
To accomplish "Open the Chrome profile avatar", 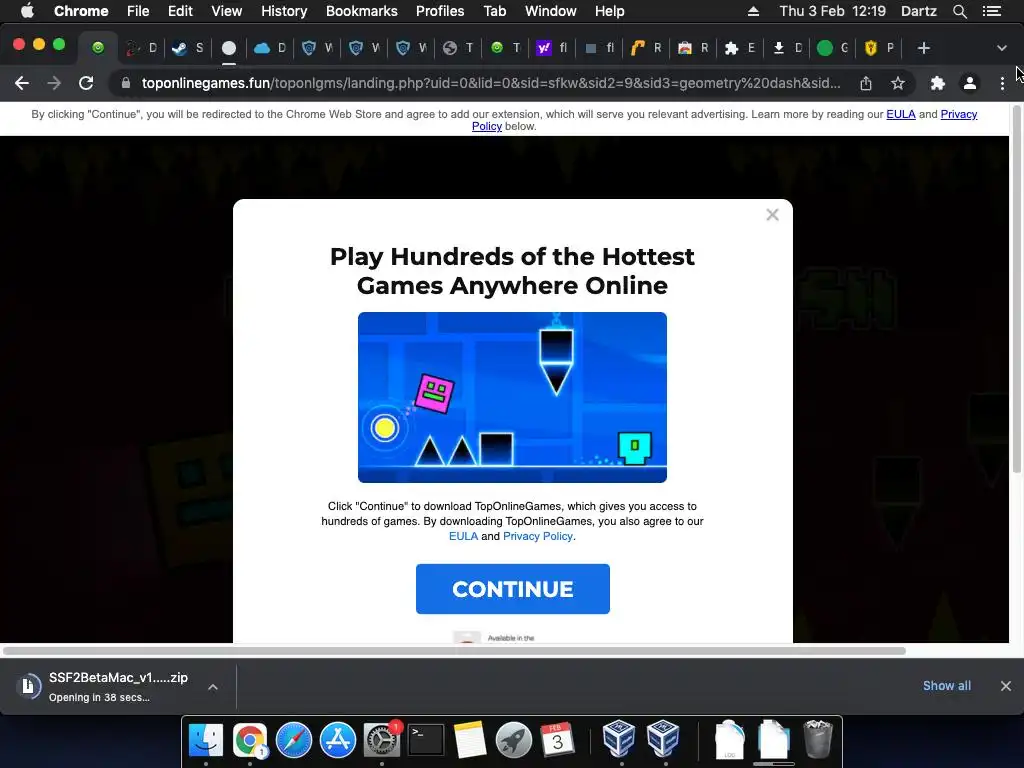I will coord(970,84).
